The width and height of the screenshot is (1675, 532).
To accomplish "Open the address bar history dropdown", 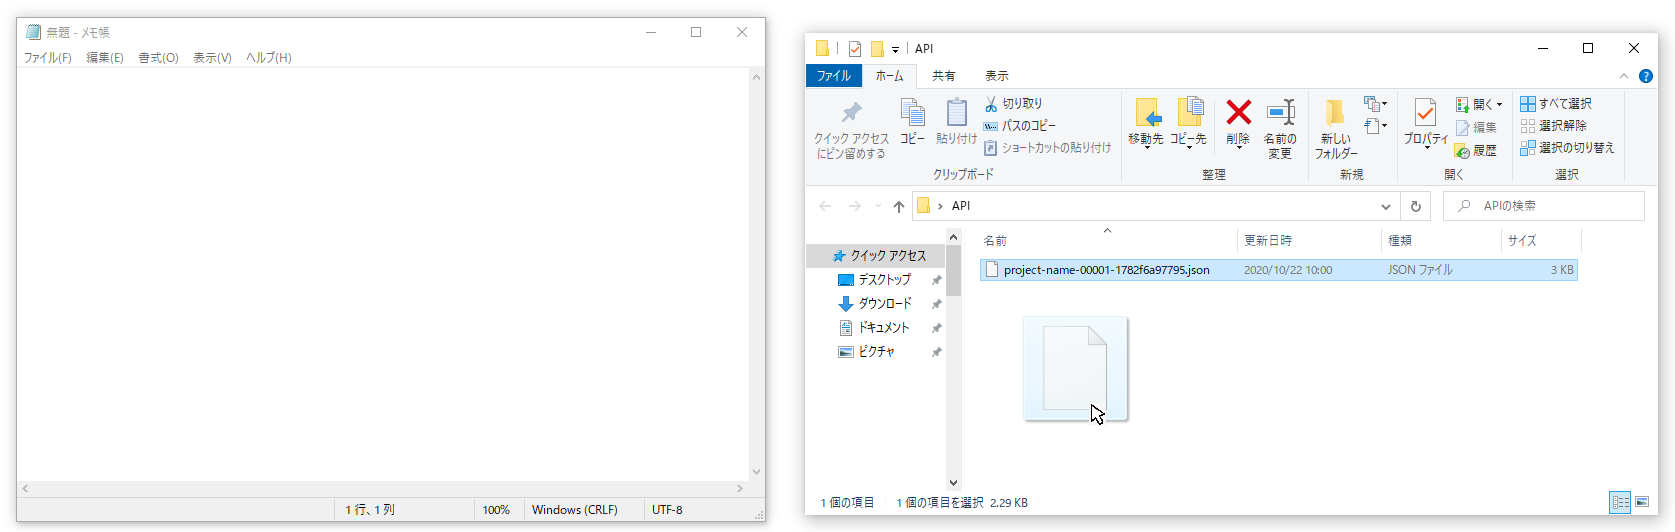I will point(1385,207).
